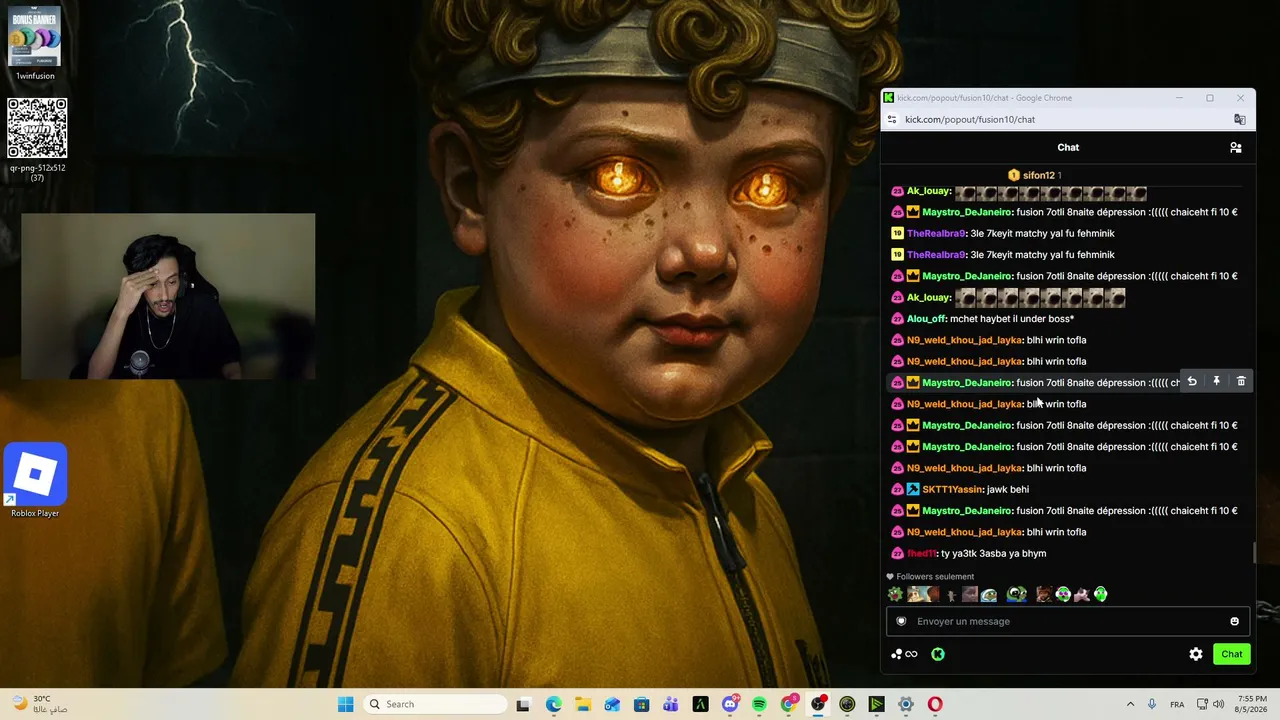
Task: Click the Google Translate icon in Chrome
Action: [x=1240, y=119]
